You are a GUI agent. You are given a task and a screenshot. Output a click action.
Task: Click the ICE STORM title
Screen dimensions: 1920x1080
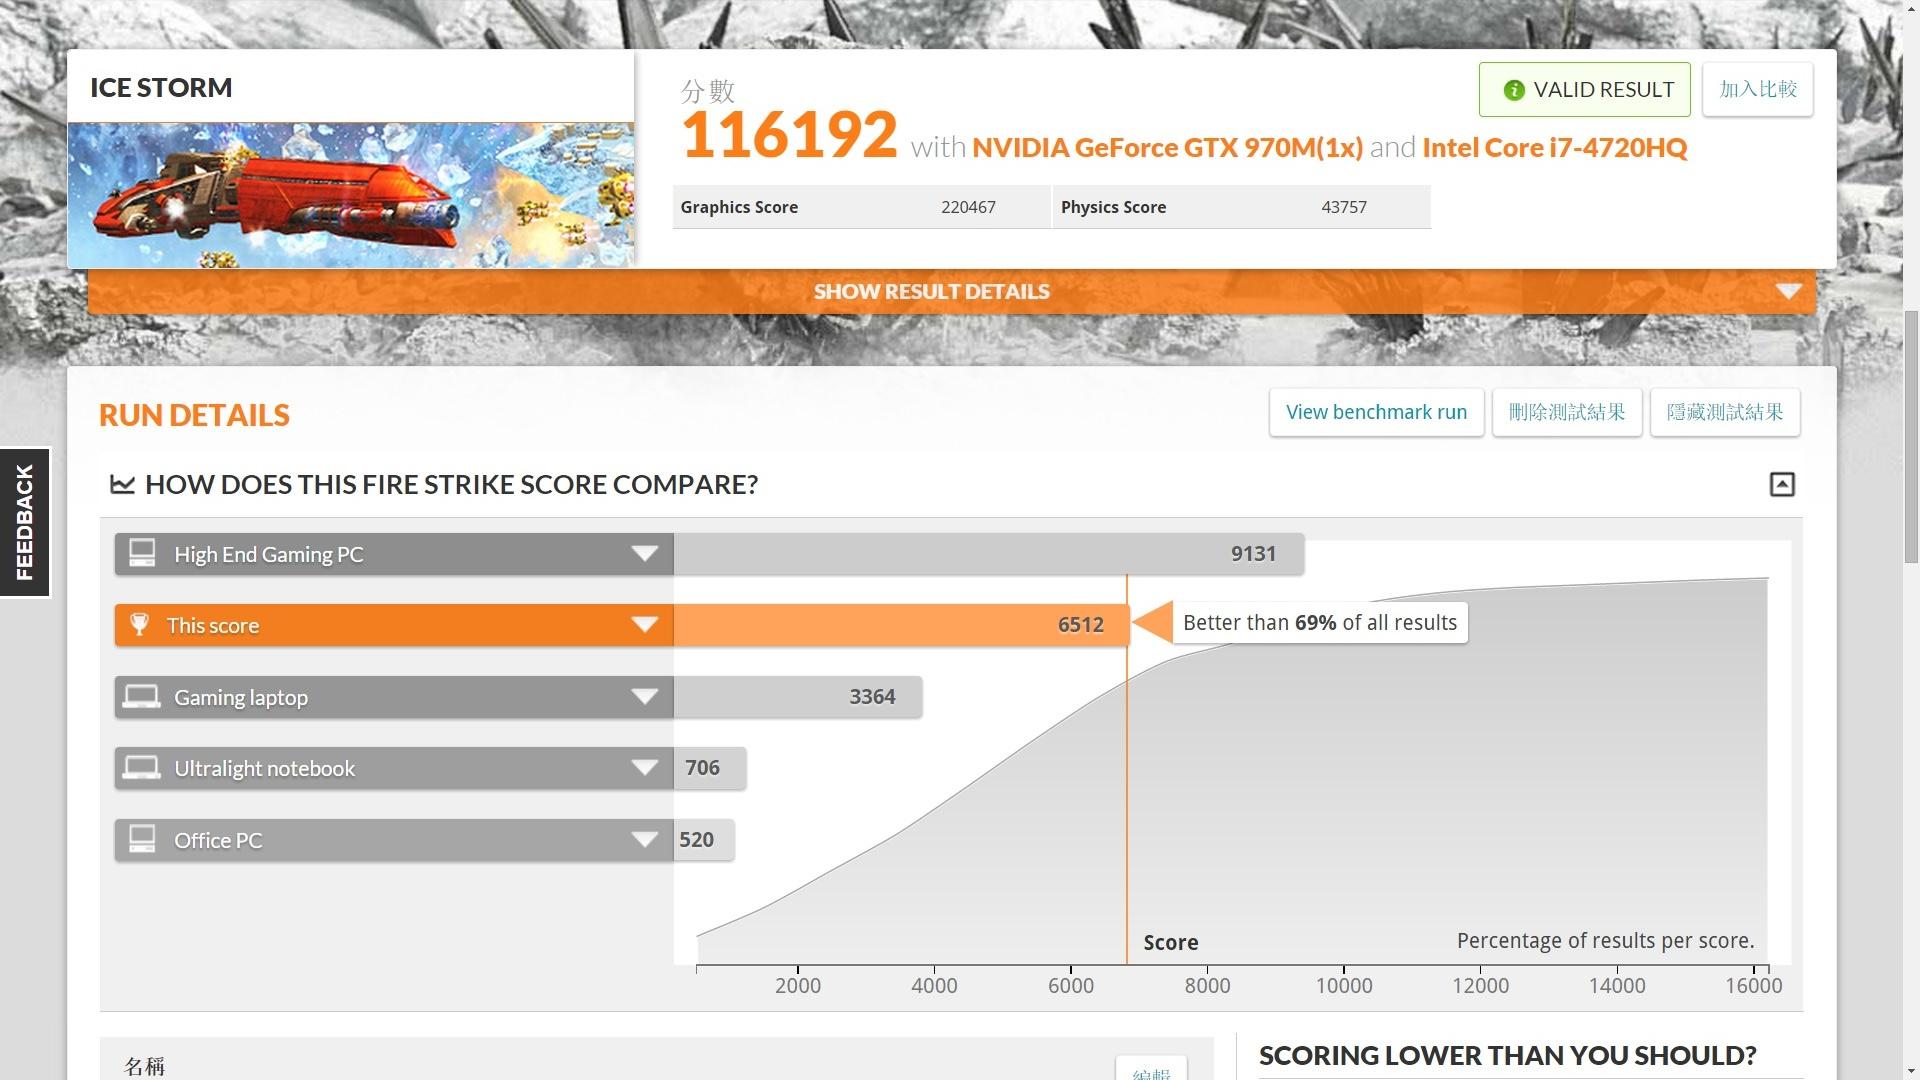click(161, 88)
